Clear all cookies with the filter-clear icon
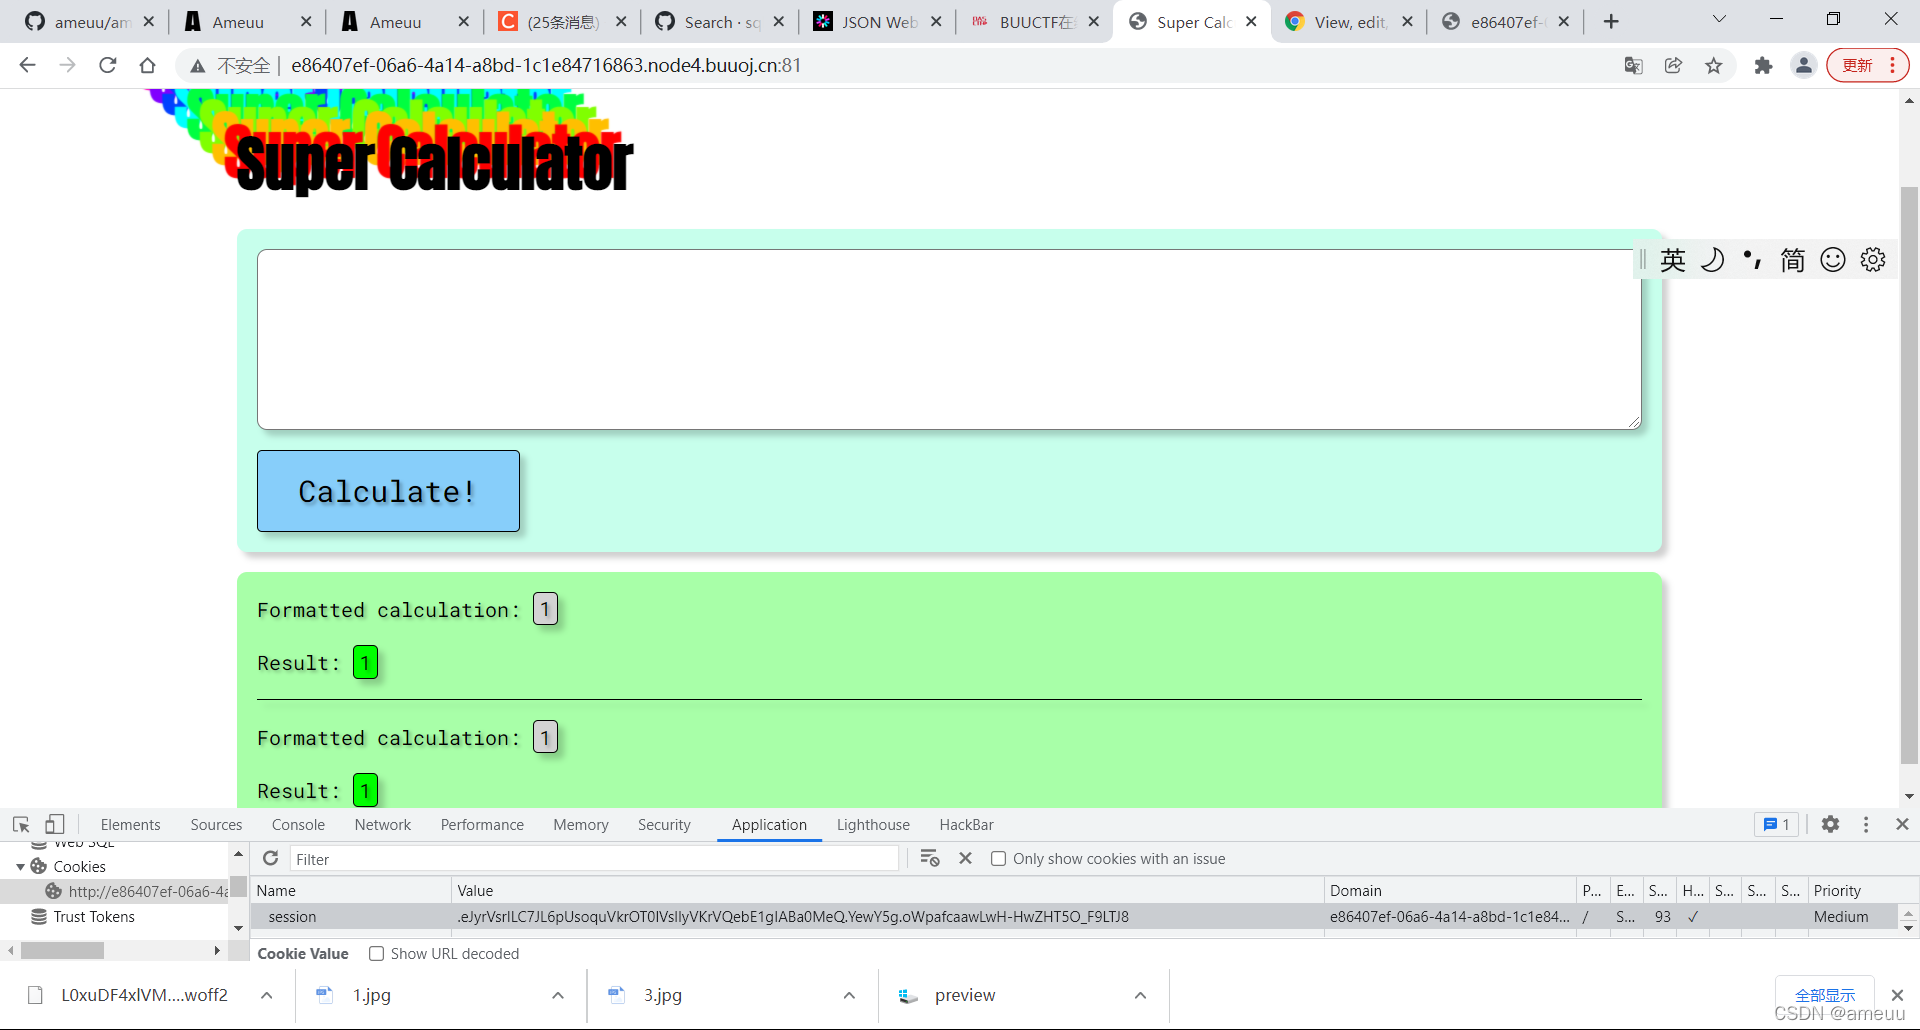Image resolution: width=1920 pixels, height=1030 pixels. [x=930, y=858]
